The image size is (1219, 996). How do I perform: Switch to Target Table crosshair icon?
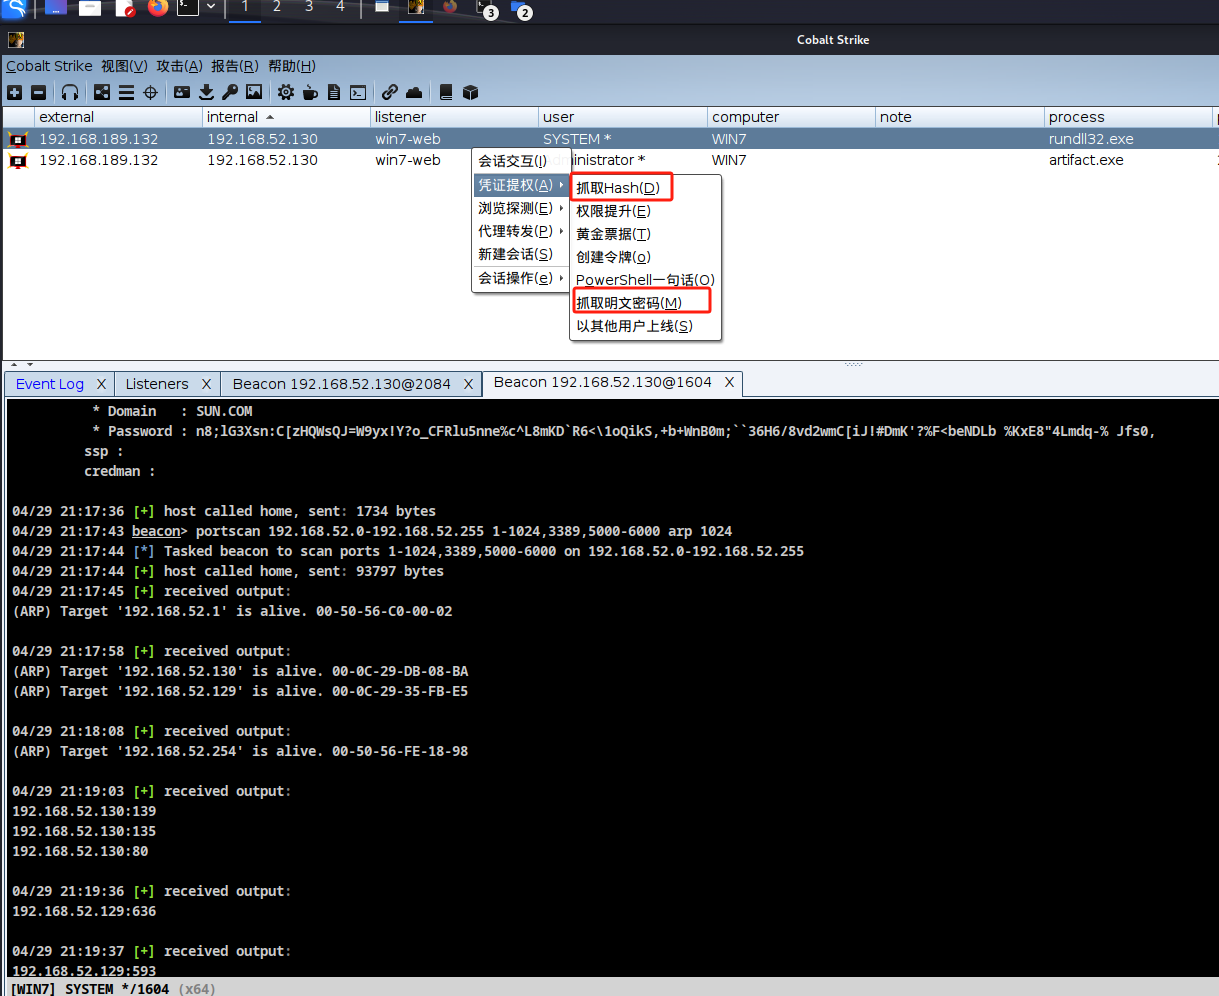[x=150, y=92]
